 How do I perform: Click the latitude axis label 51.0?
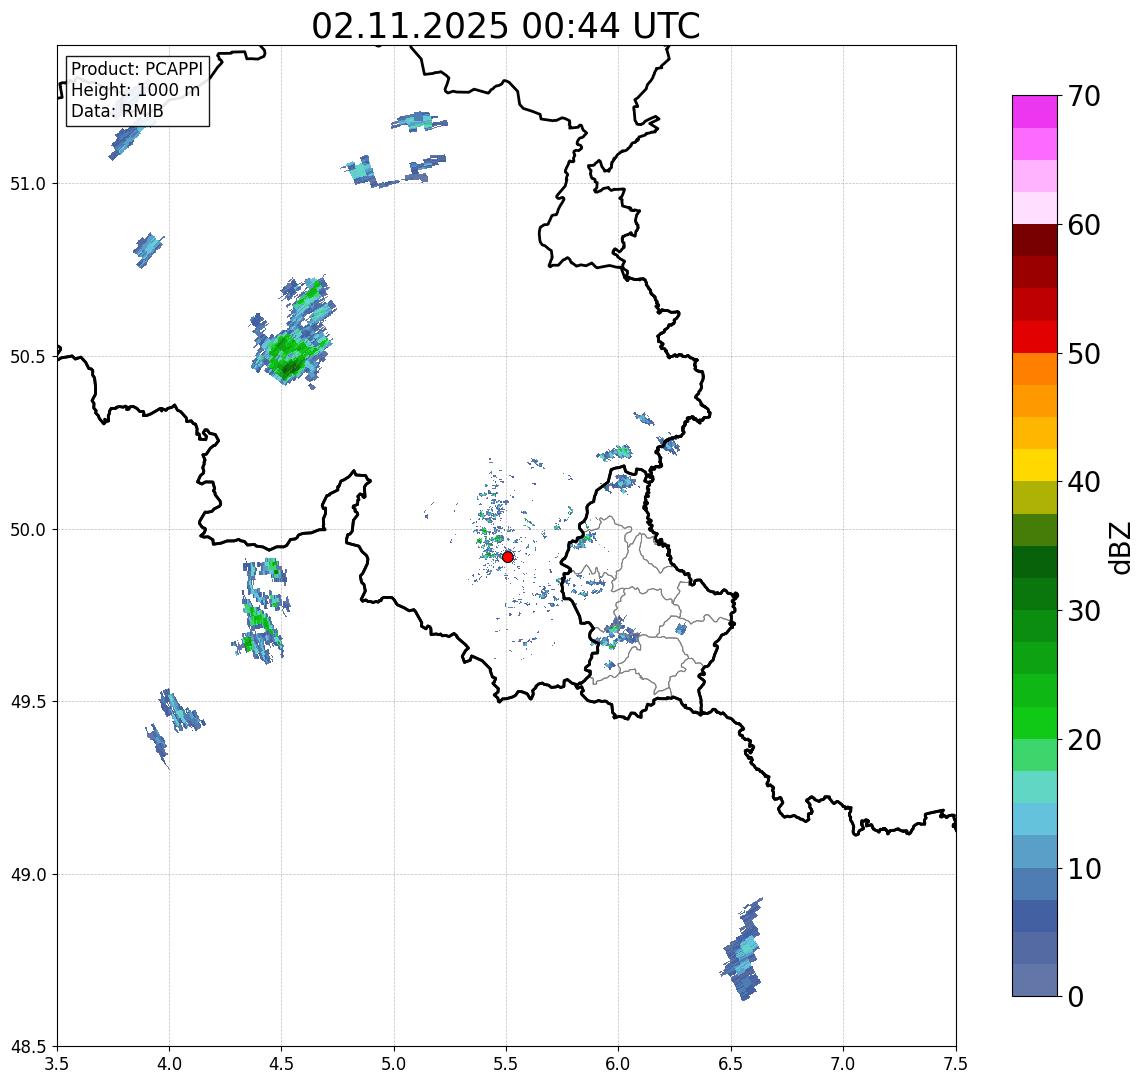coord(27,184)
